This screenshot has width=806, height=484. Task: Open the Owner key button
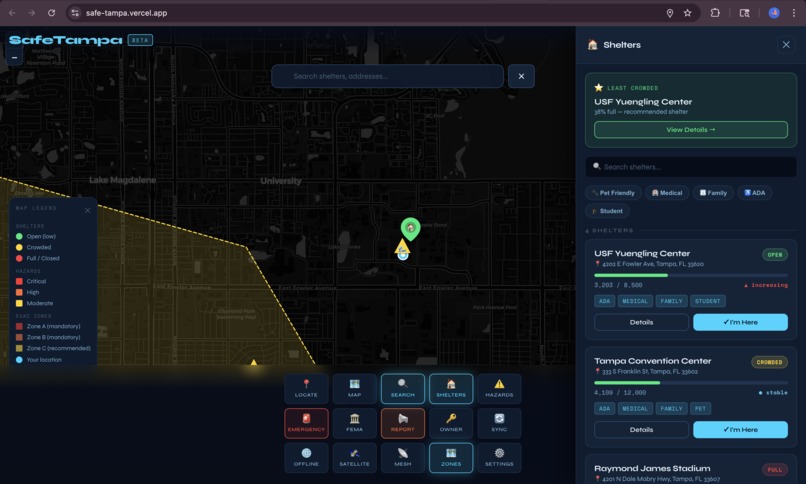click(x=451, y=423)
